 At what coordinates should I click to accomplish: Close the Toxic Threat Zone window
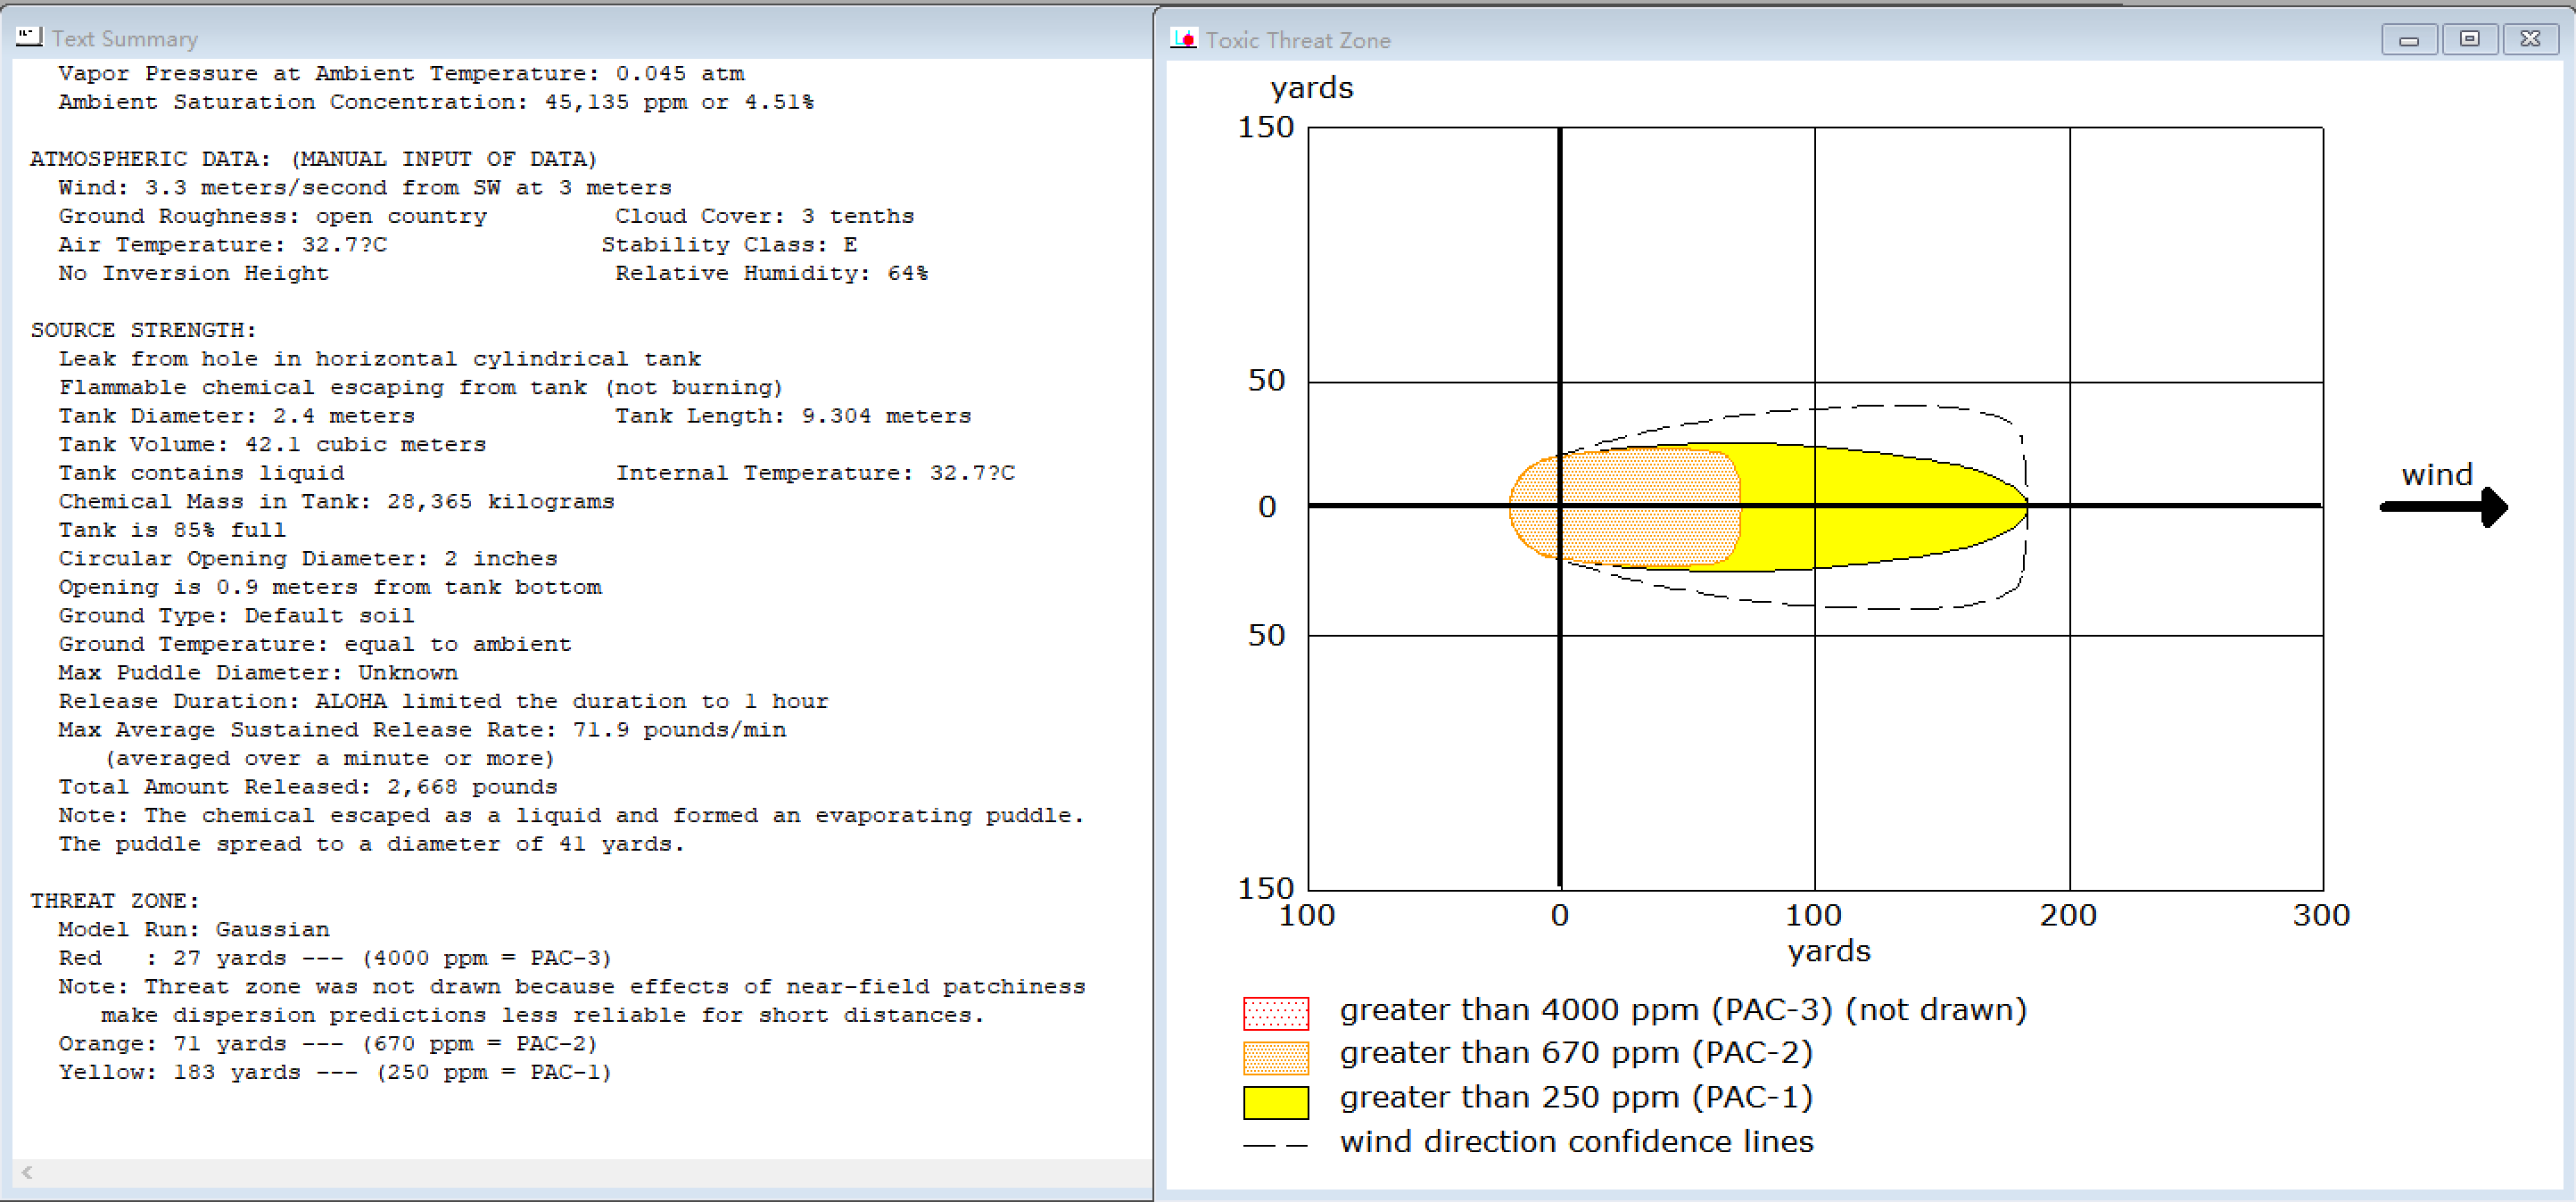[x=2530, y=40]
